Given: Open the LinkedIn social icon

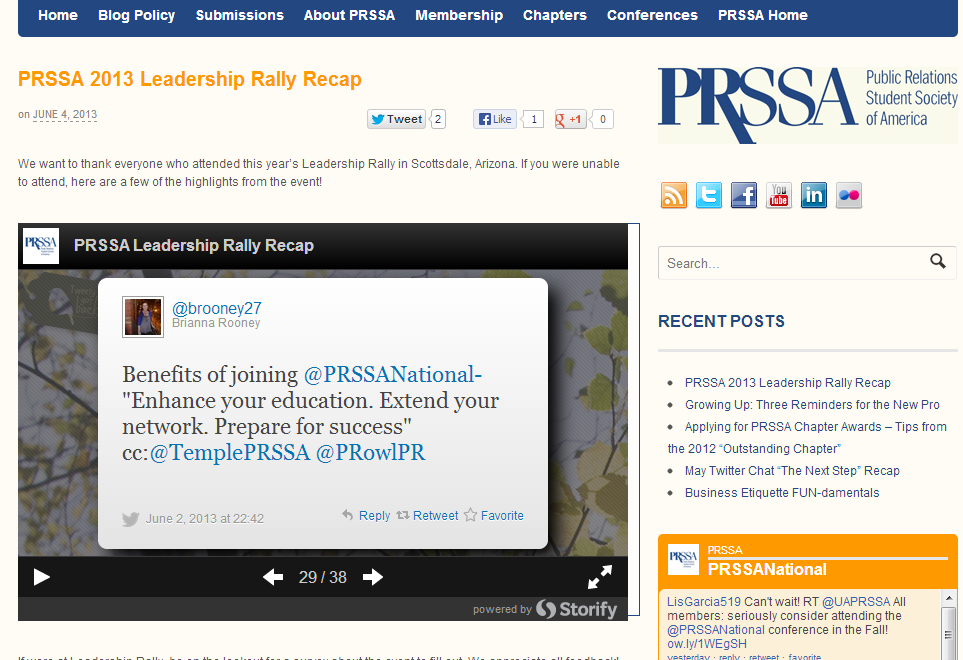Looking at the screenshot, I should 814,195.
